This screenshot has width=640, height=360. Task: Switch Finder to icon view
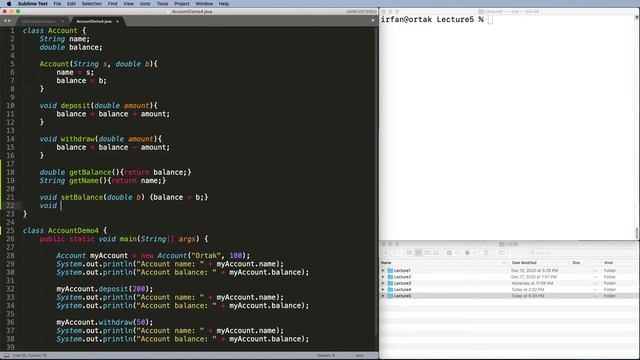(x=409, y=253)
